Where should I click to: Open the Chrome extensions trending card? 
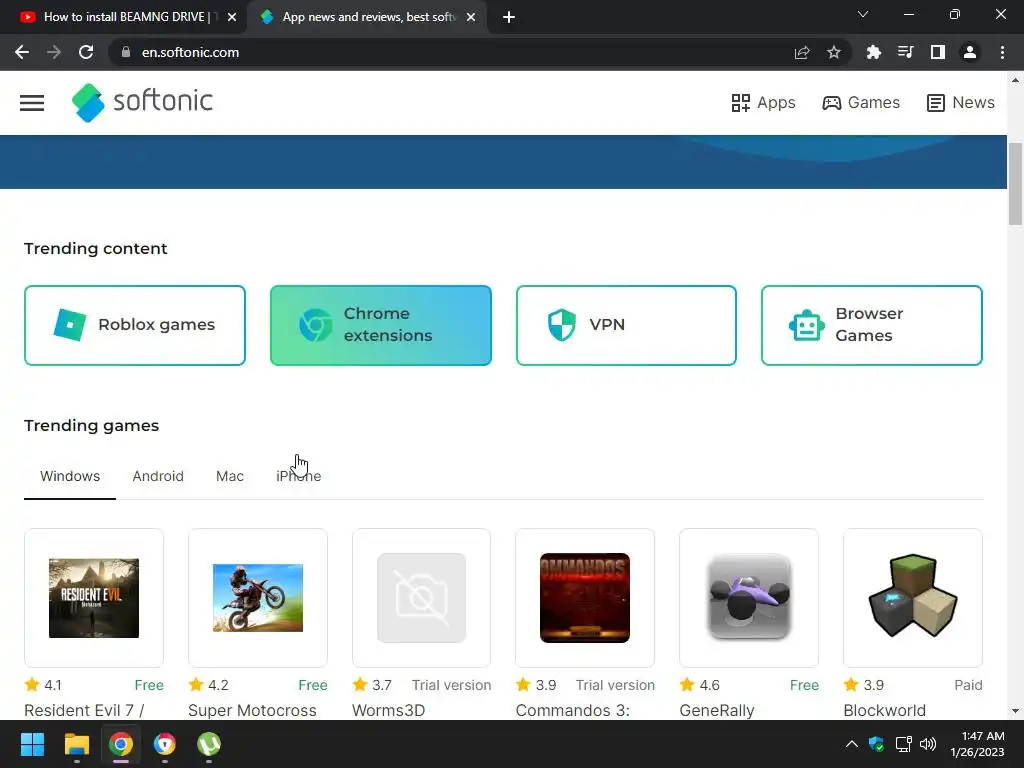[381, 325]
